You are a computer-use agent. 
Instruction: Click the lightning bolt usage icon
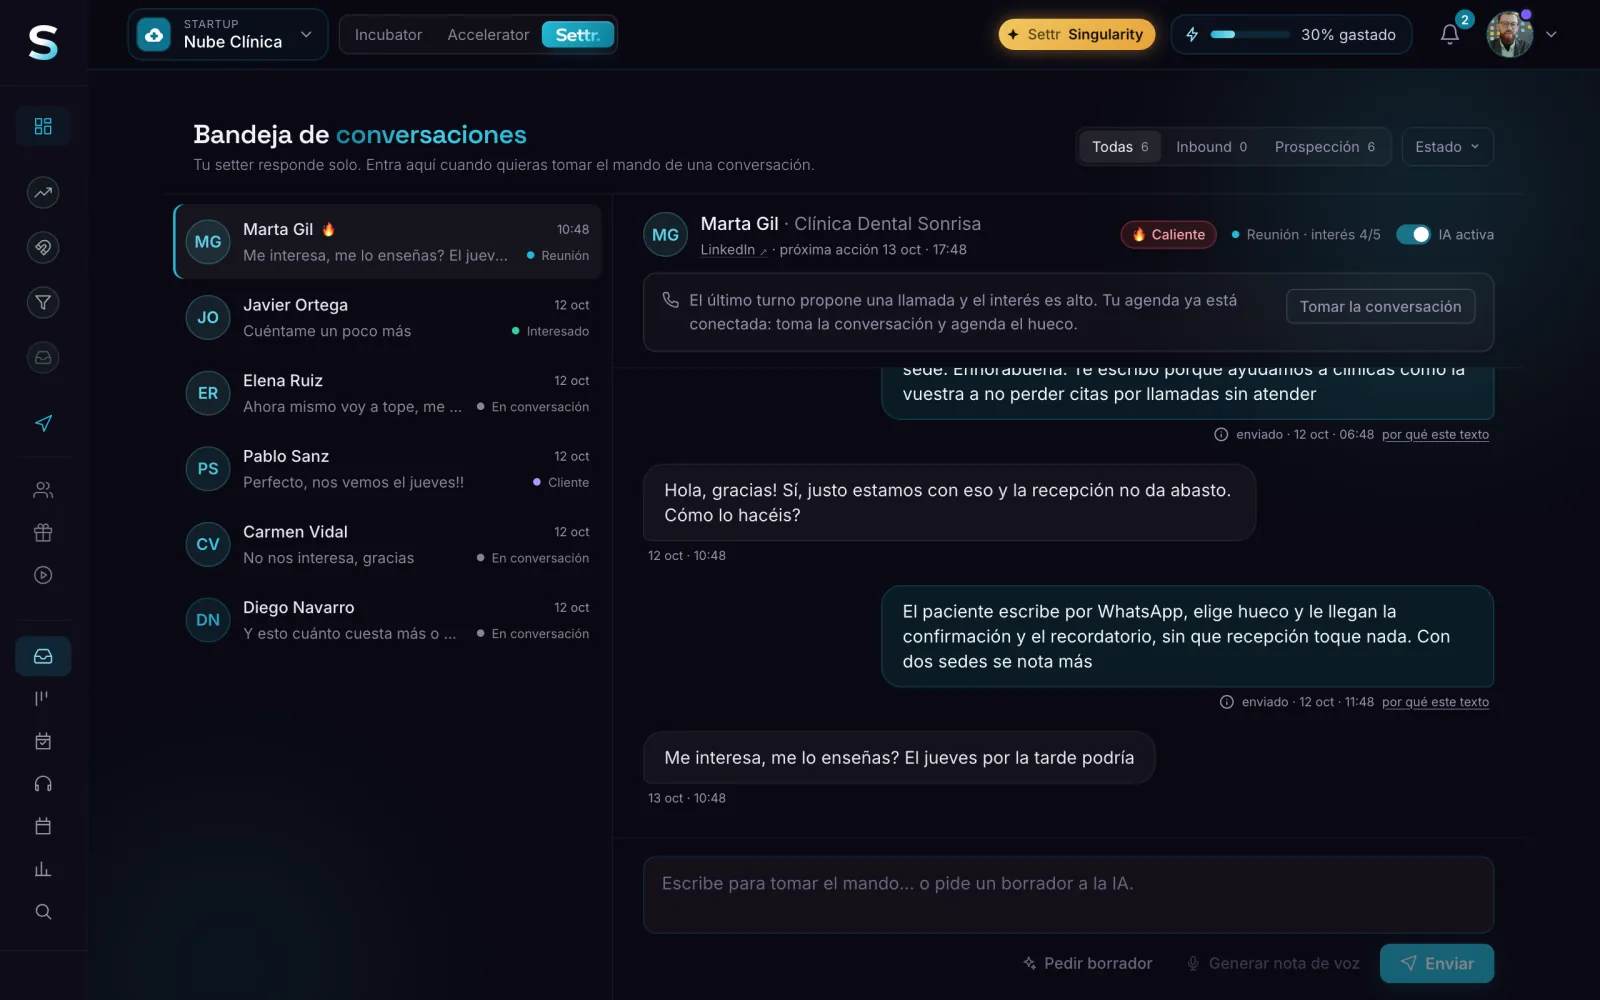(x=1192, y=34)
